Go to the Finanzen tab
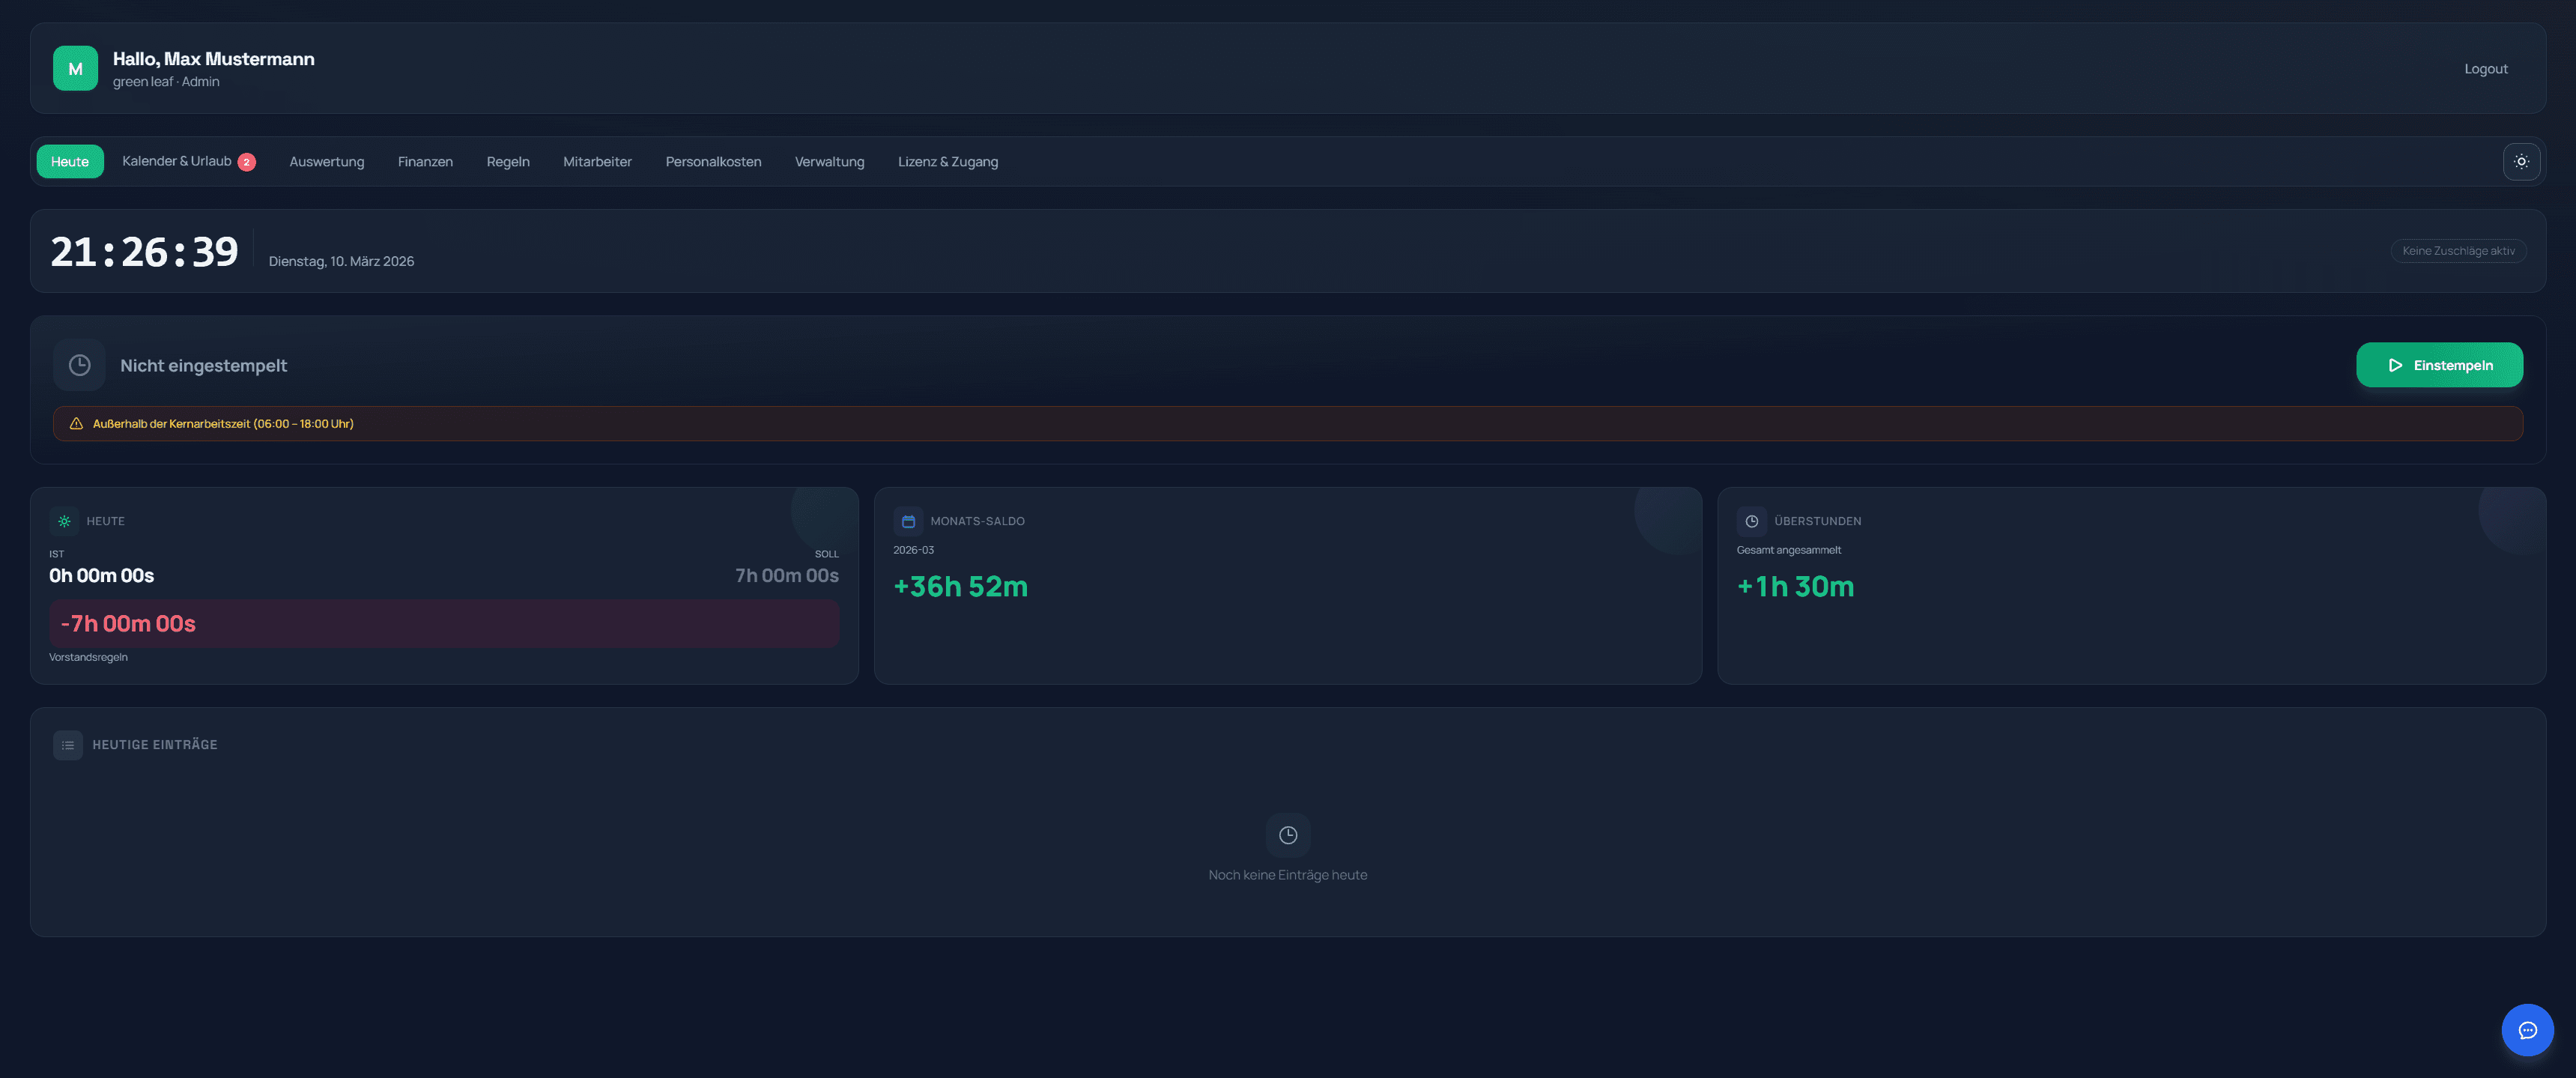Image resolution: width=2576 pixels, height=1078 pixels. tap(425, 162)
